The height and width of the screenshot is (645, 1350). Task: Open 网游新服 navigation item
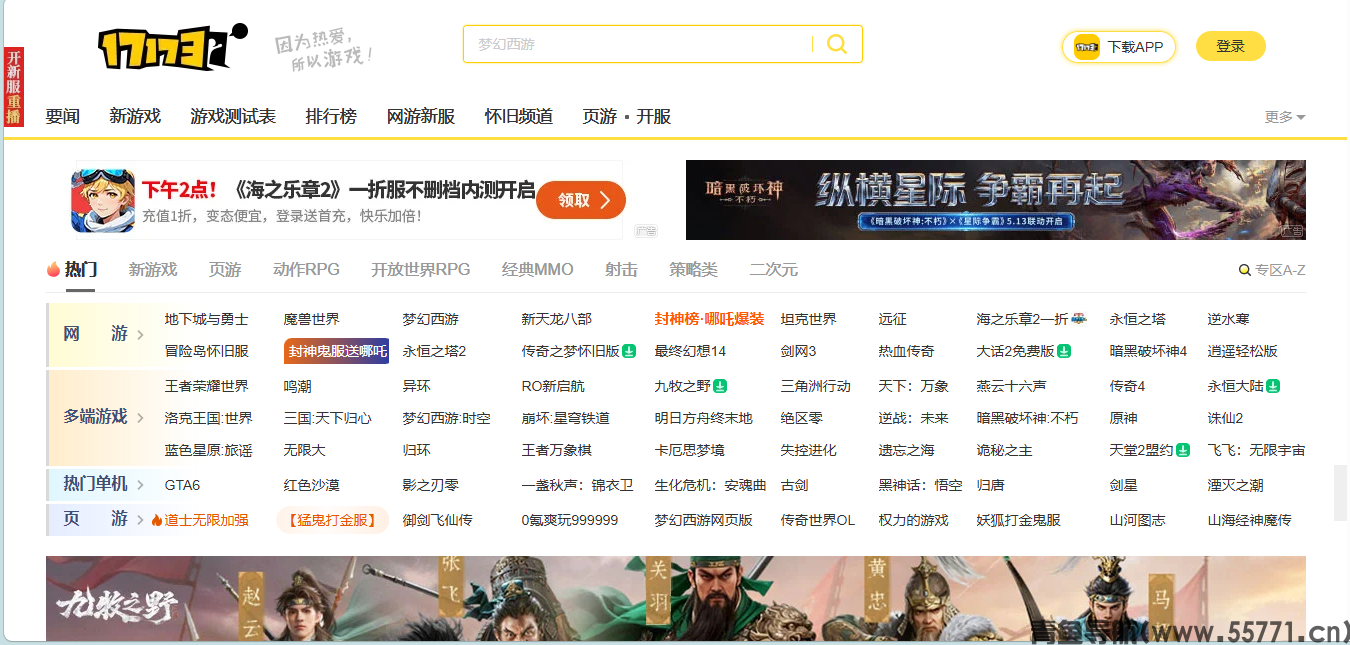click(x=421, y=117)
